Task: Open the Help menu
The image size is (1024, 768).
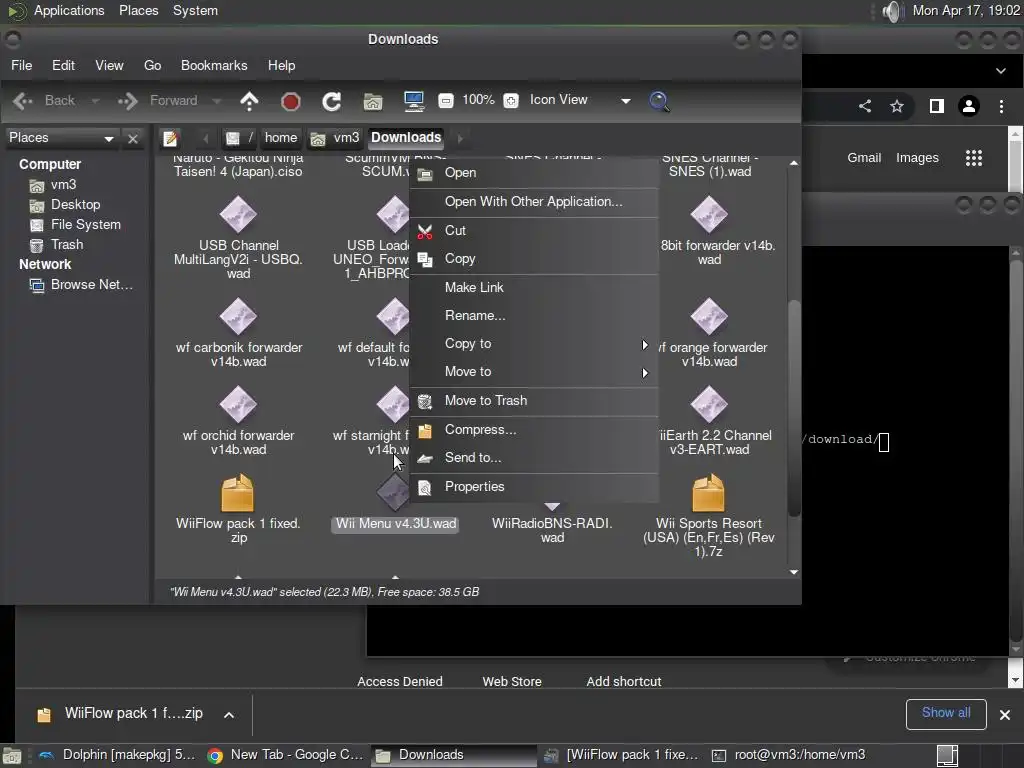Action: pos(281,65)
